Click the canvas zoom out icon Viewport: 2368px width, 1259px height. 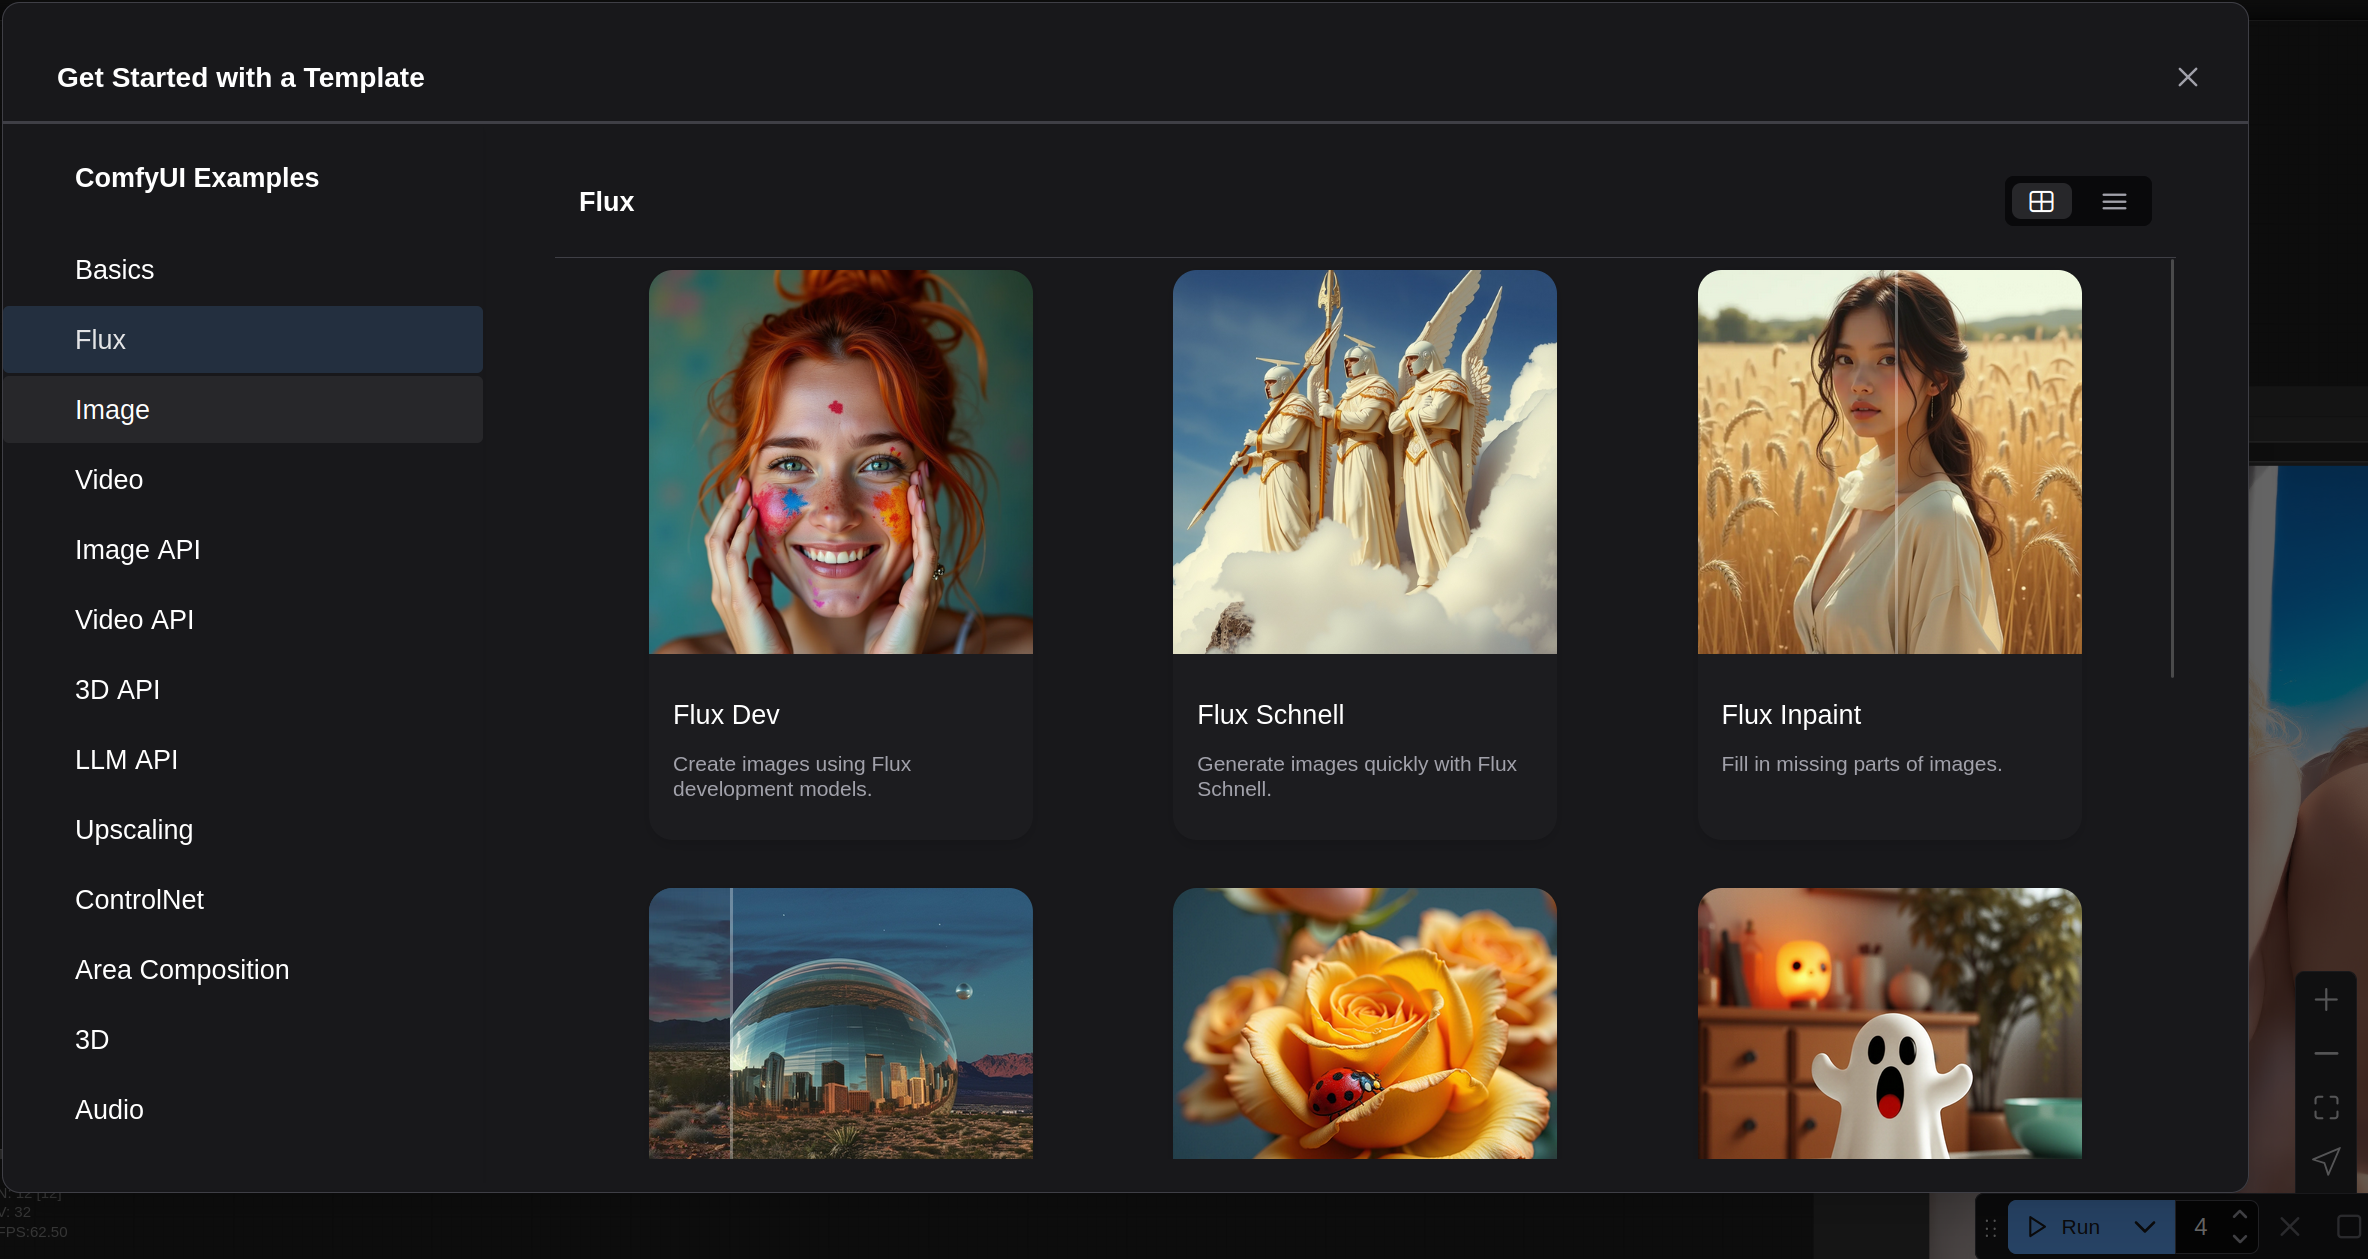pos(2326,1054)
